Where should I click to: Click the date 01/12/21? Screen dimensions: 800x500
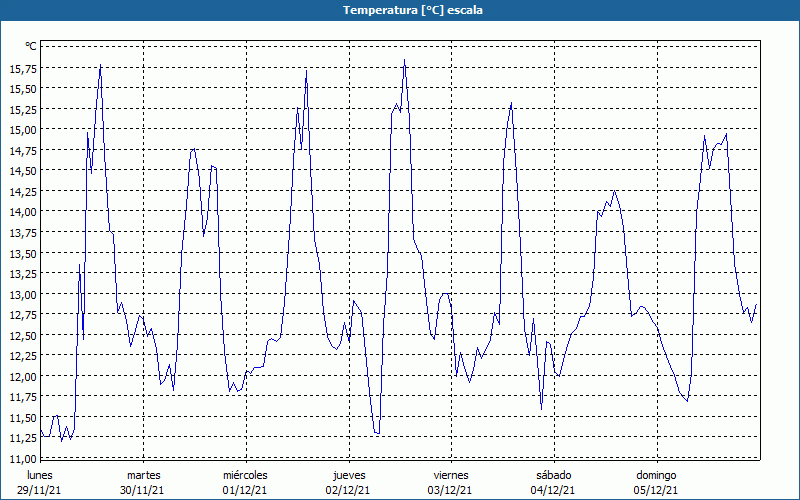245,490
